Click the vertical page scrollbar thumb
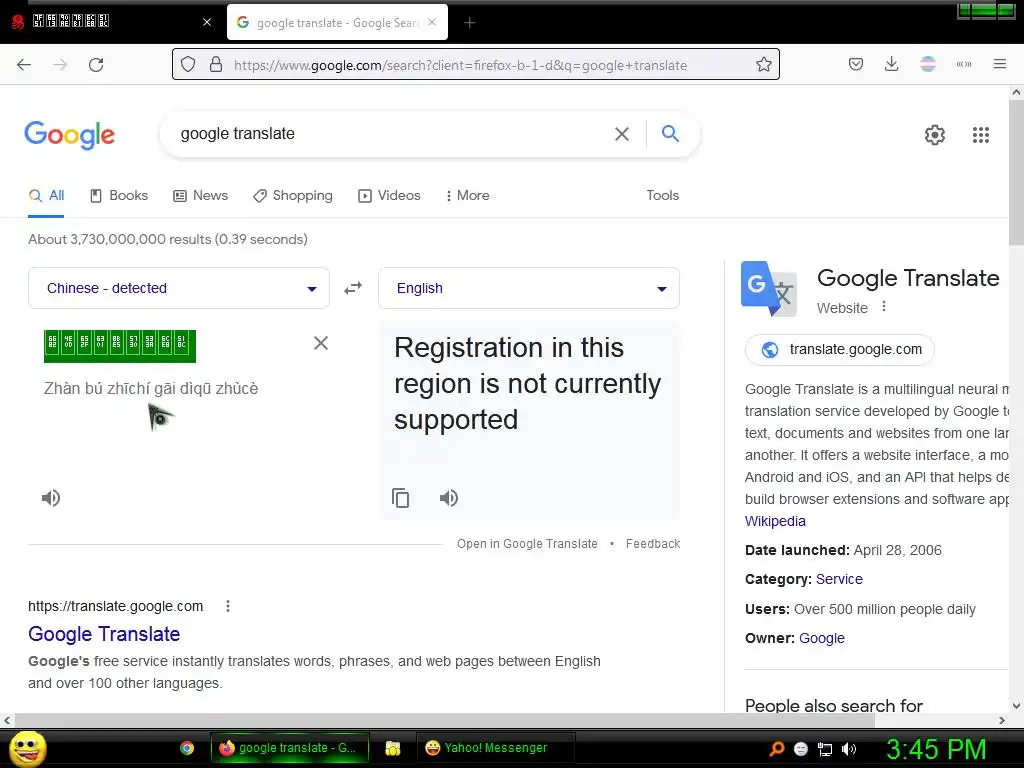 point(1016,173)
